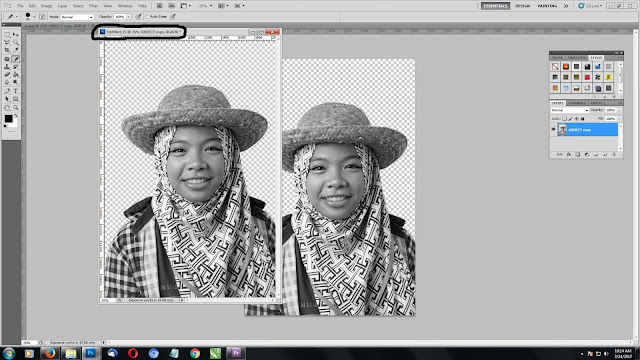Open the brush preset picker

click(29, 17)
